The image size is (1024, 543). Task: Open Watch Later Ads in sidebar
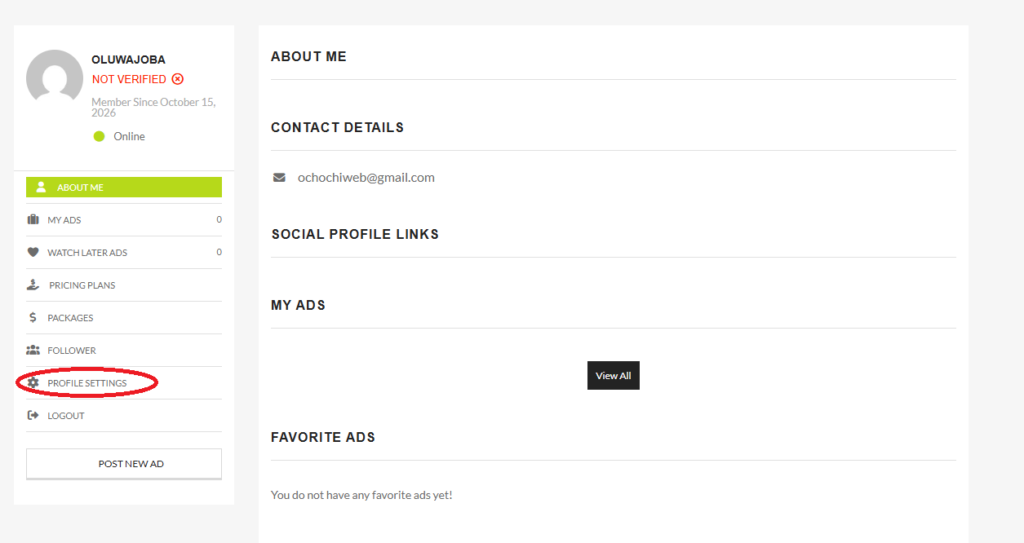pyautogui.click(x=124, y=252)
